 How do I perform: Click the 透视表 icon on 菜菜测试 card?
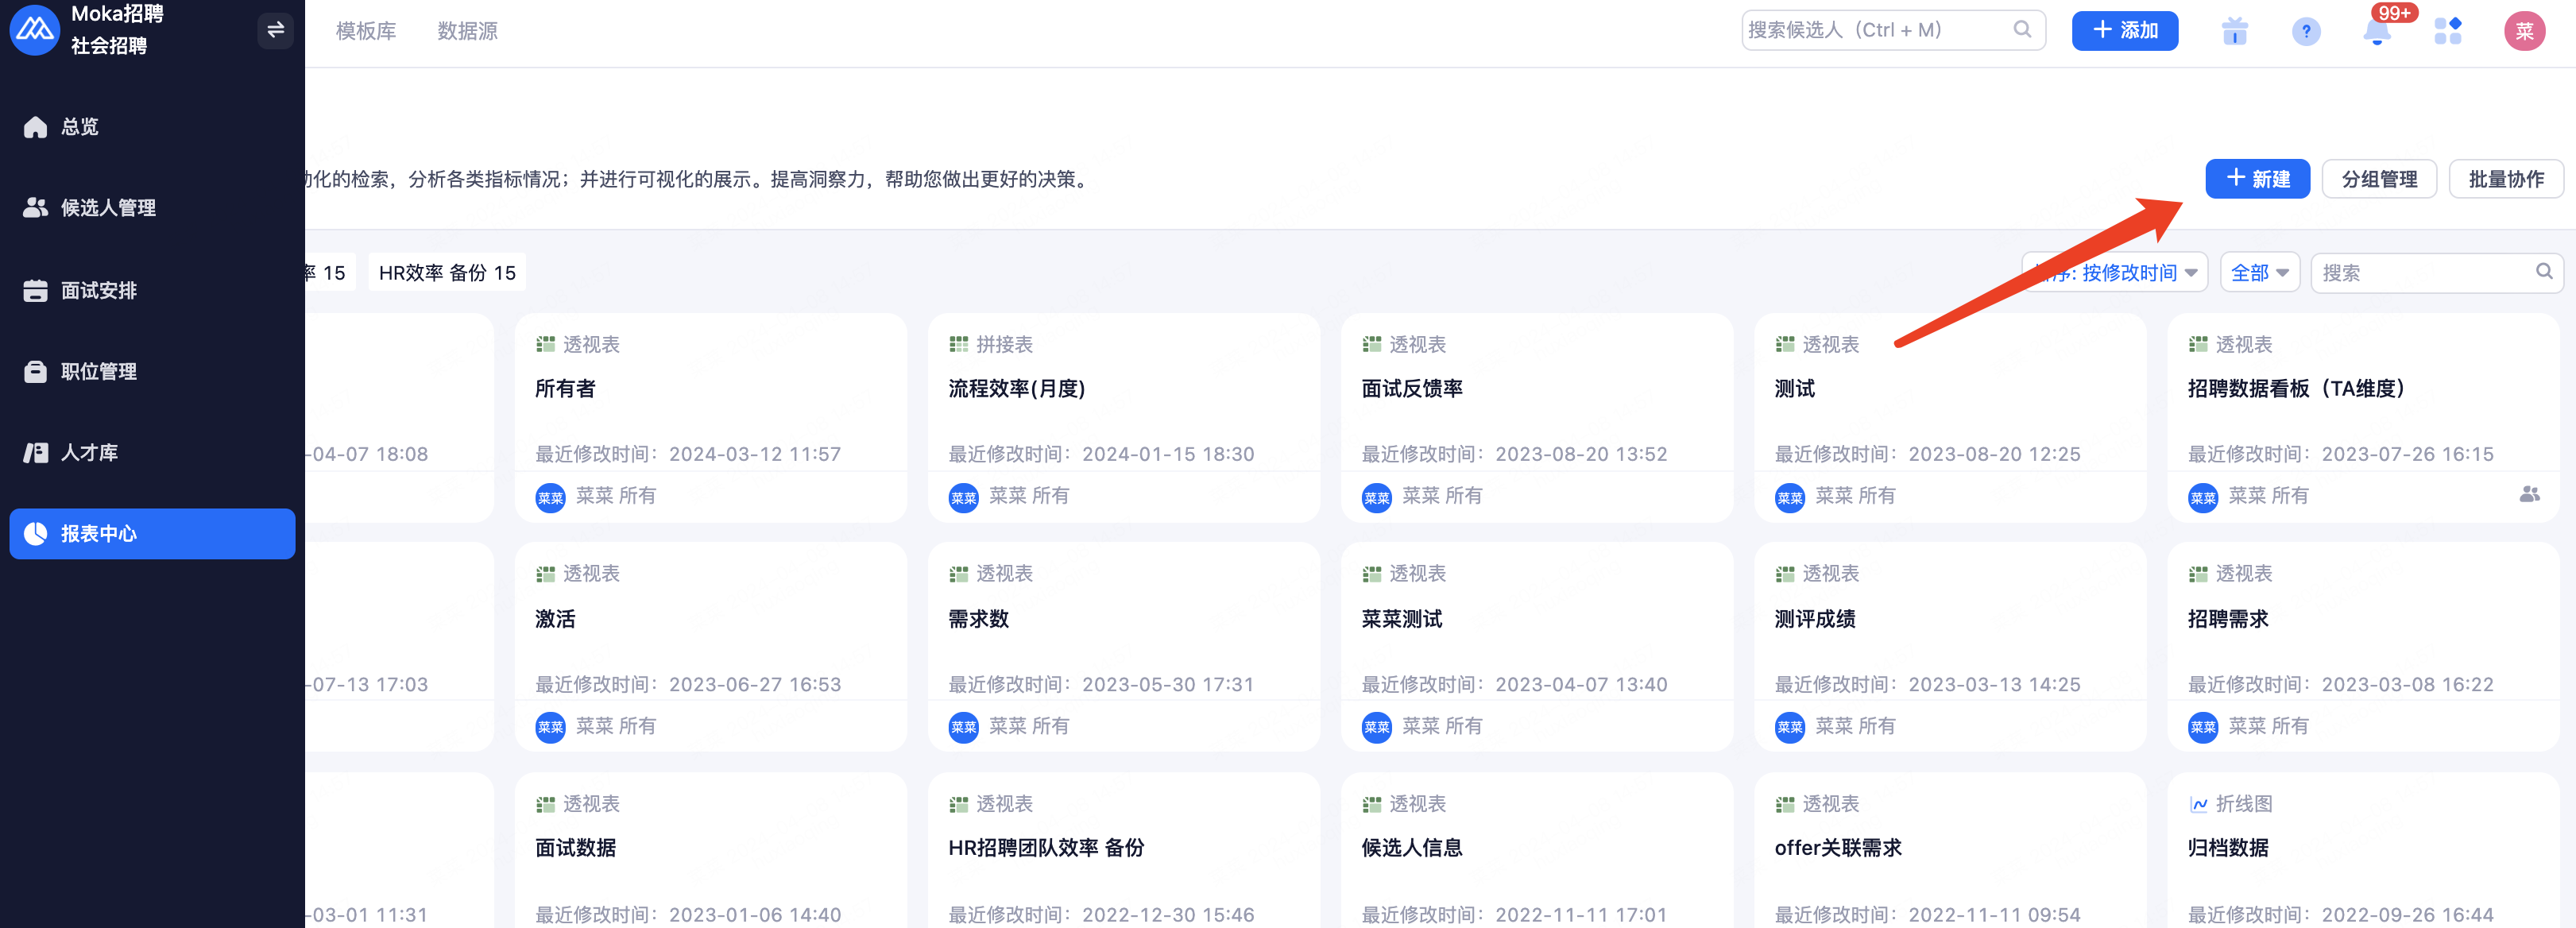click(x=1371, y=574)
